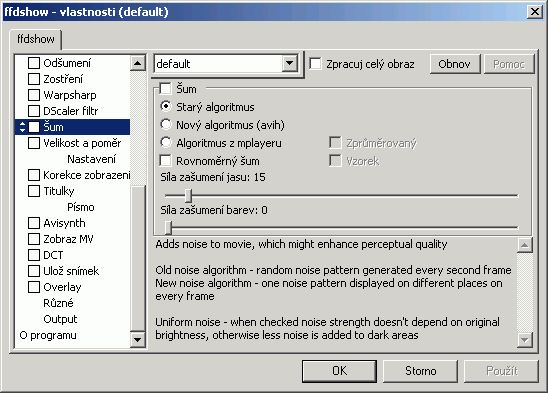Check the Avisynth checkbox
This screenshot has width=548, height=393.
[34, 223]
